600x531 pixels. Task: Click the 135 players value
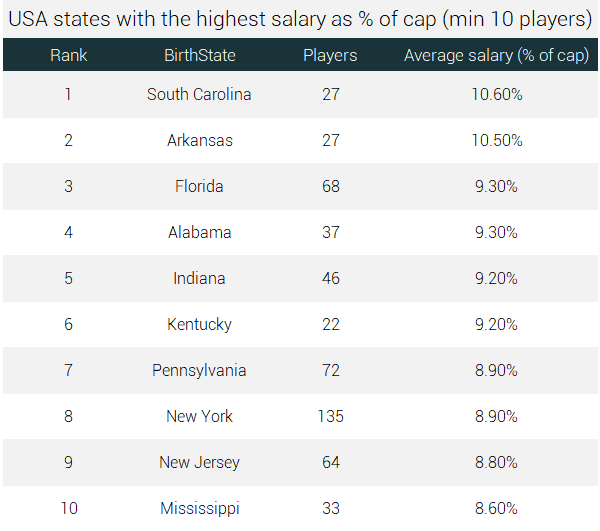[x=330, y=416]
